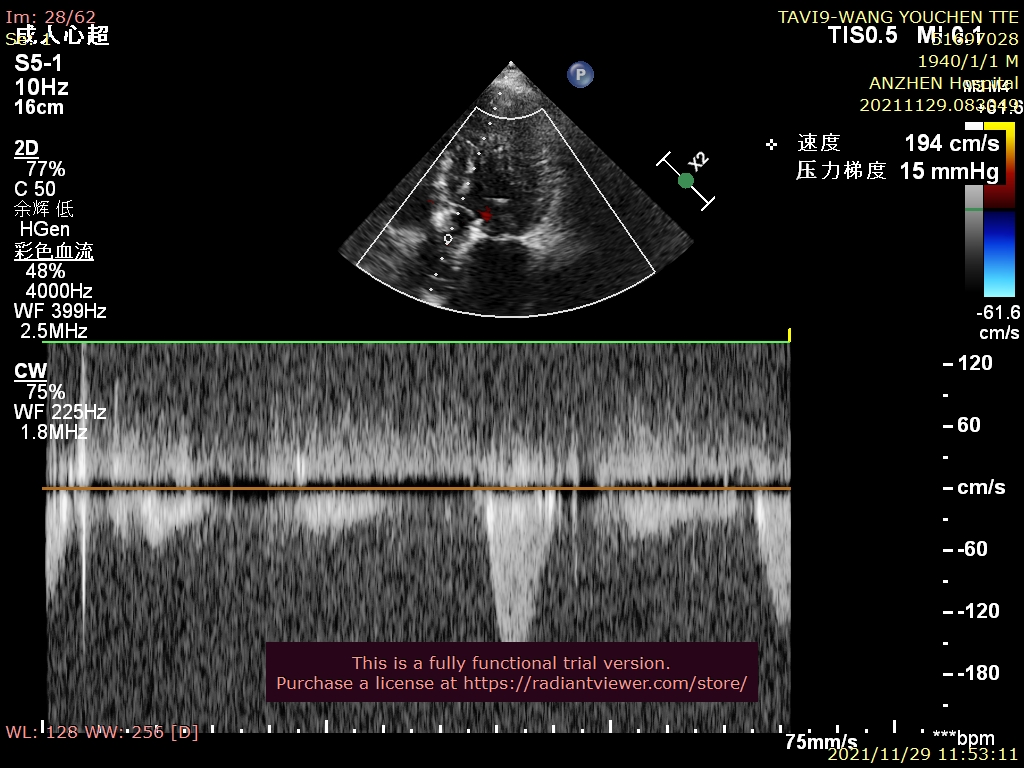Viewport: 1024px width, 768px height.
Task: Click the 75mm/s sweep speed label
Action: coord(820,741)
